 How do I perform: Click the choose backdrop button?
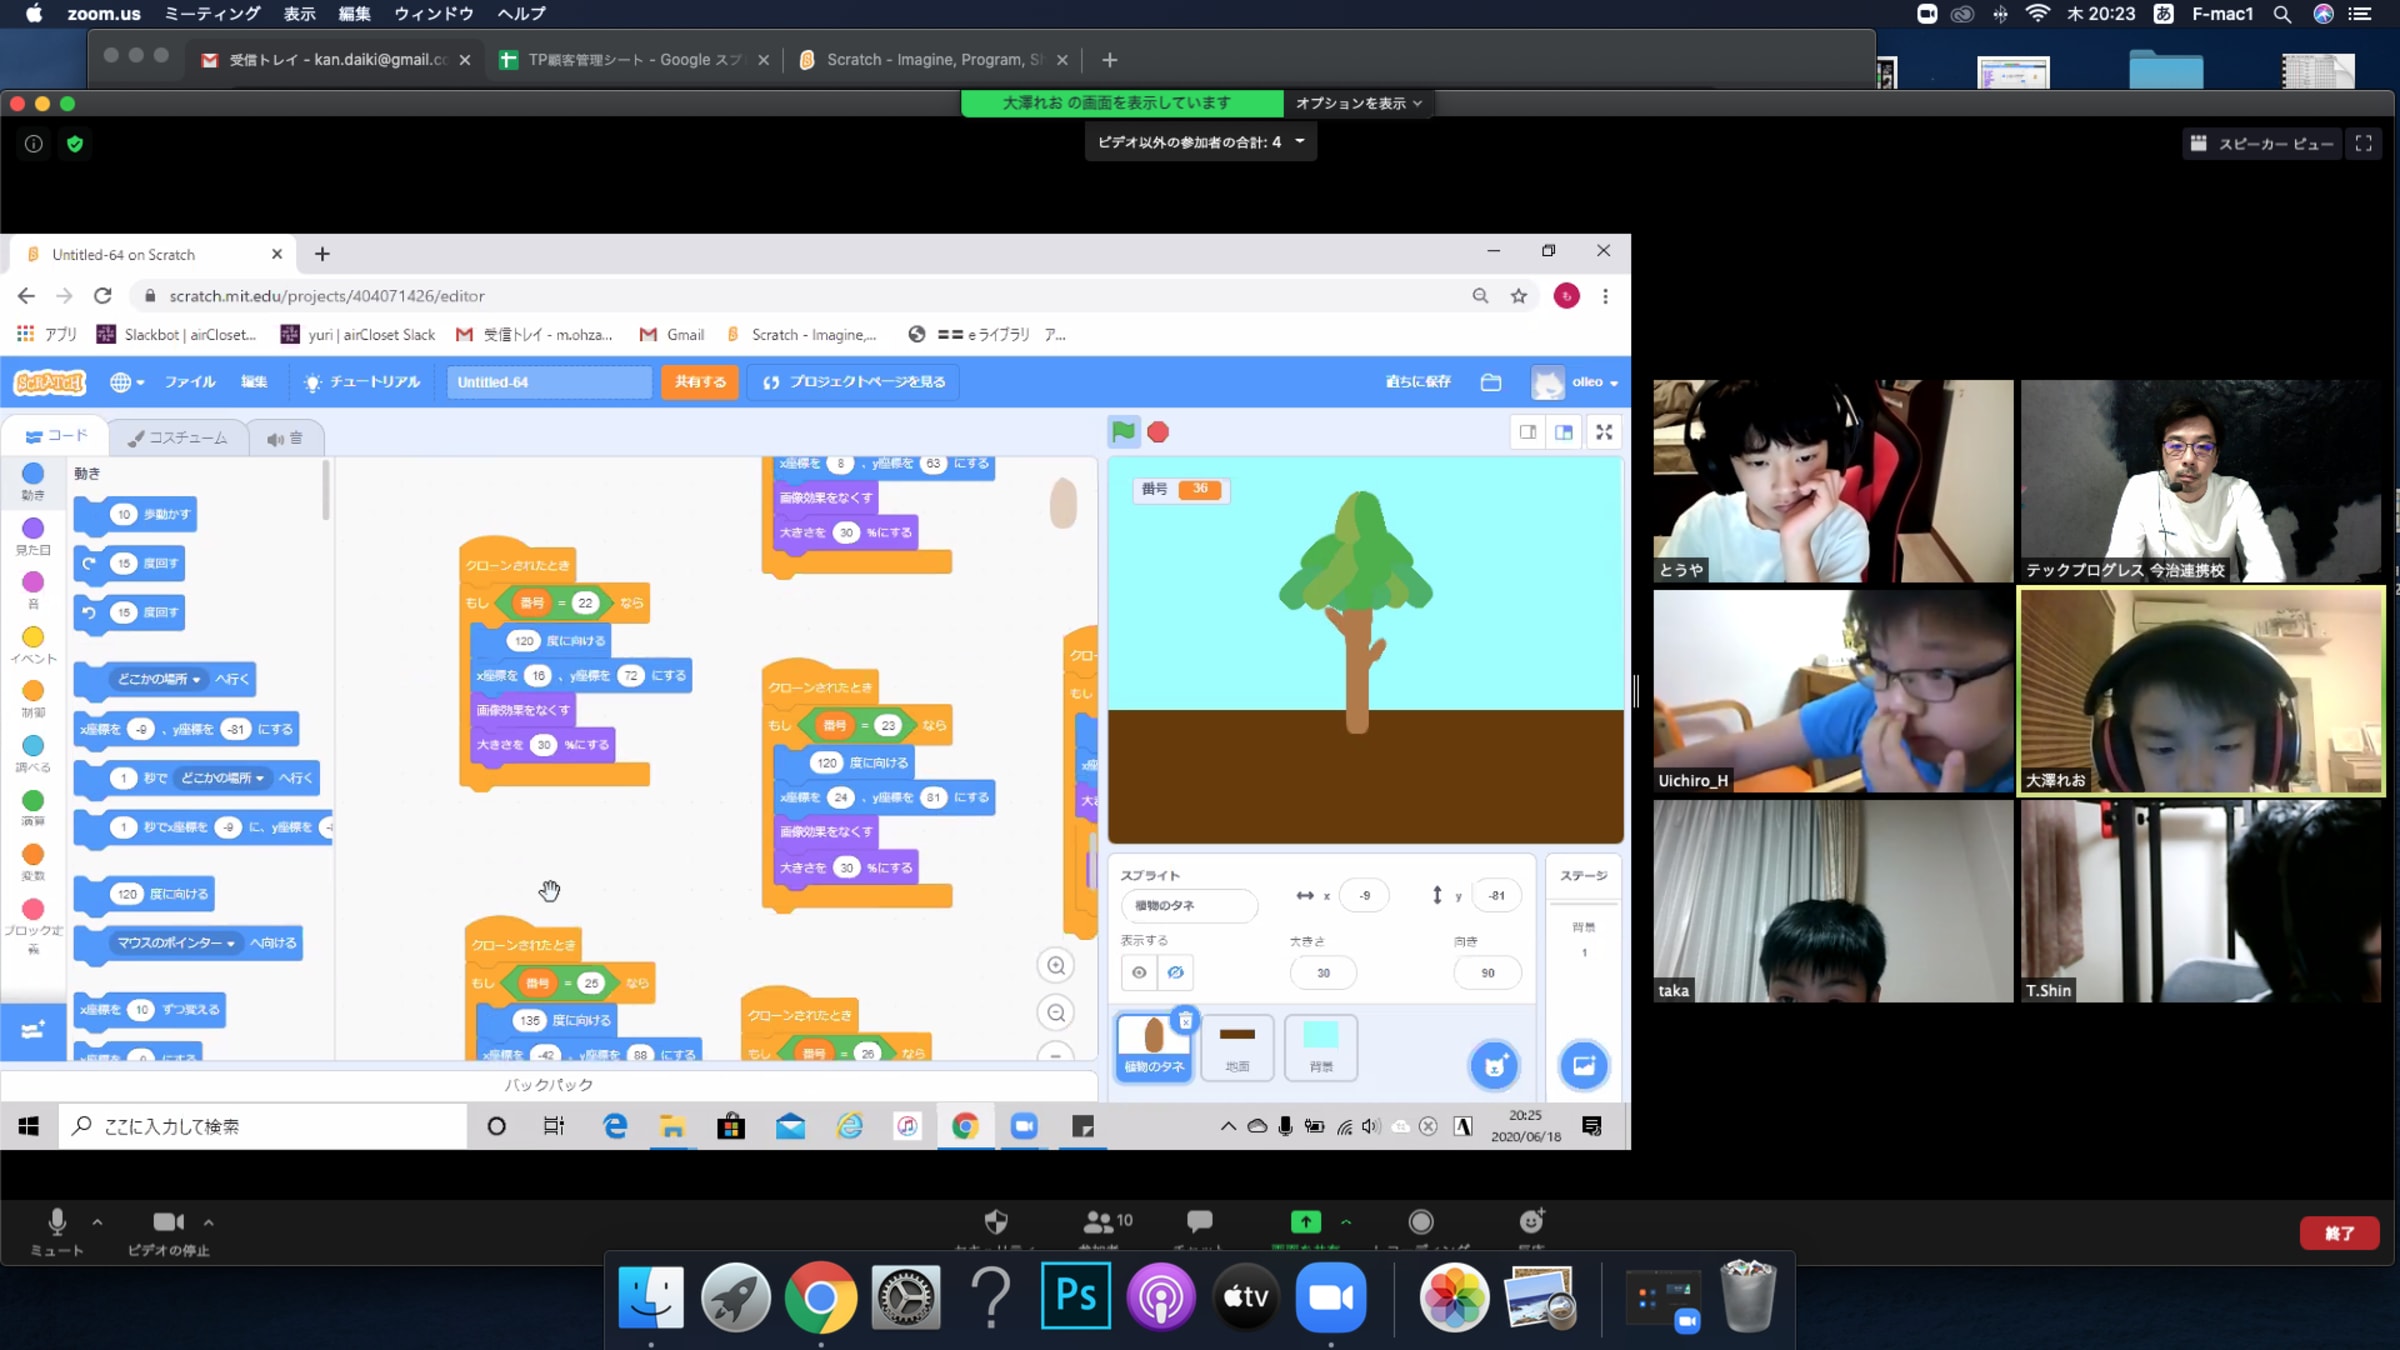pyautogui.click(x=1583, y=1065)
